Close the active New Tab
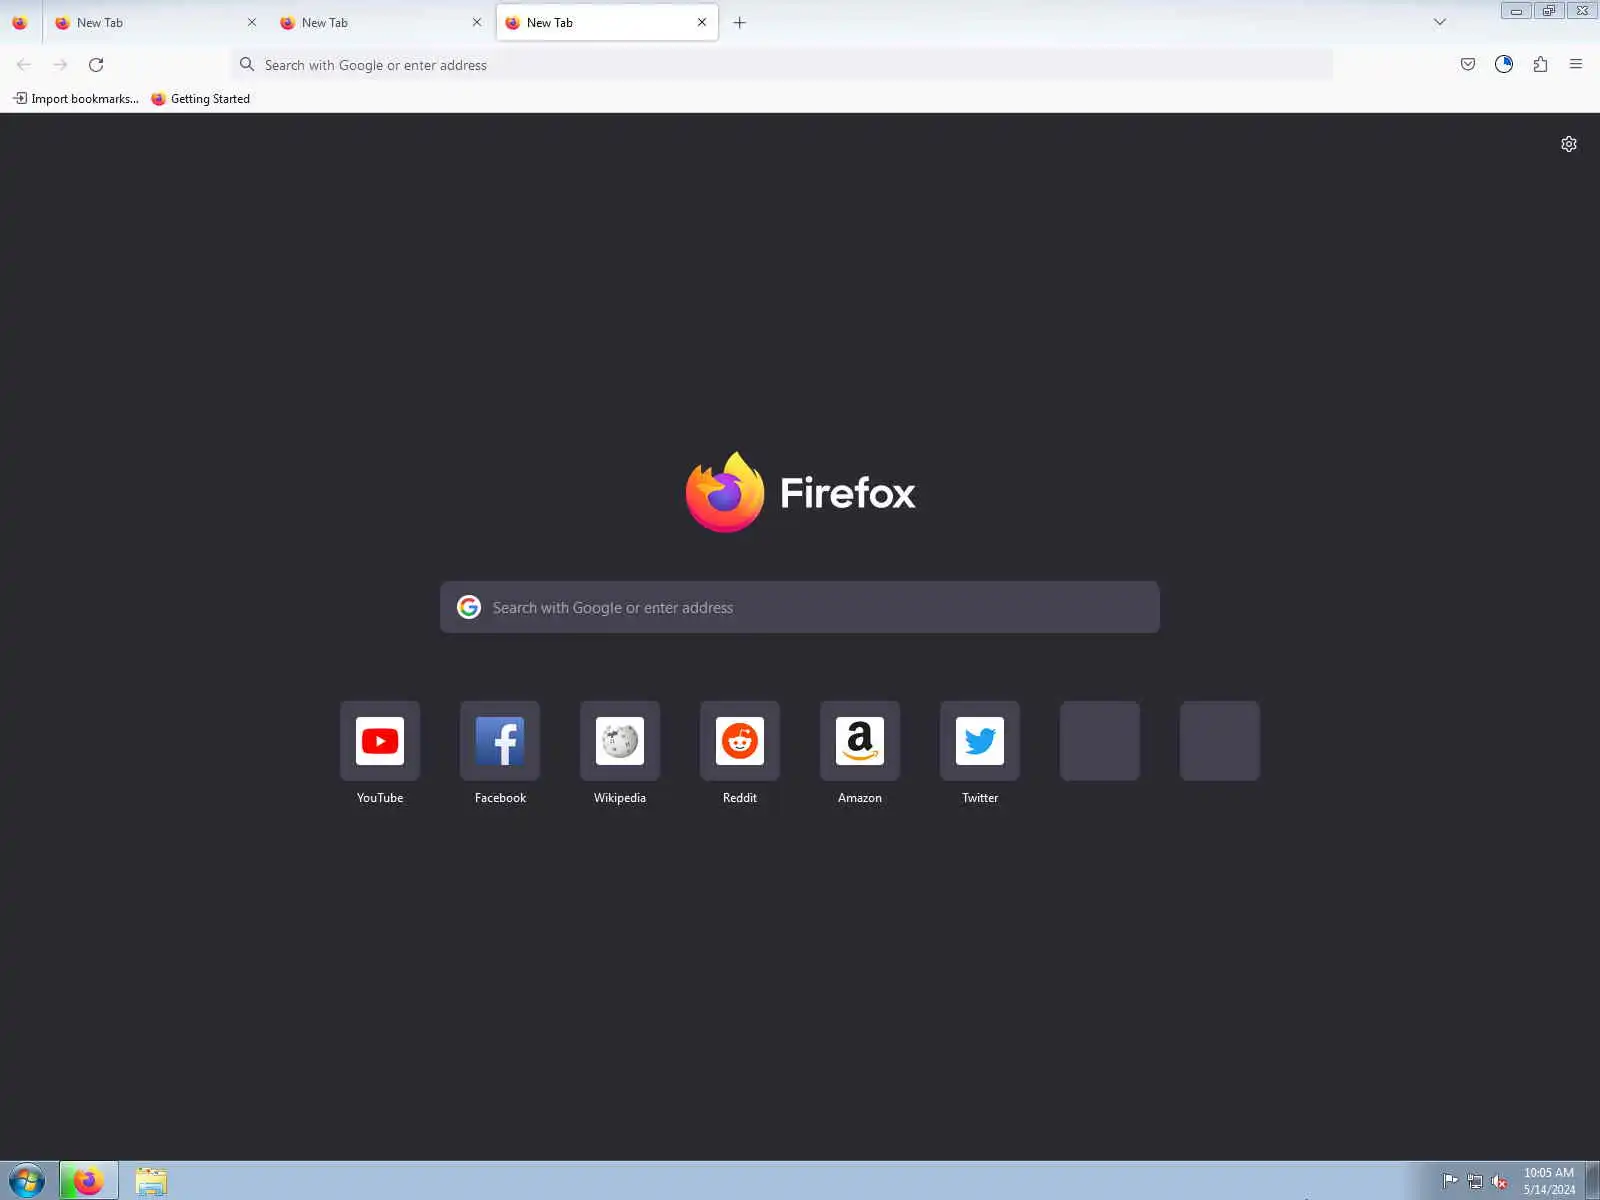Viewport: 1600px width, 1200px height. (x=702, y=22)
